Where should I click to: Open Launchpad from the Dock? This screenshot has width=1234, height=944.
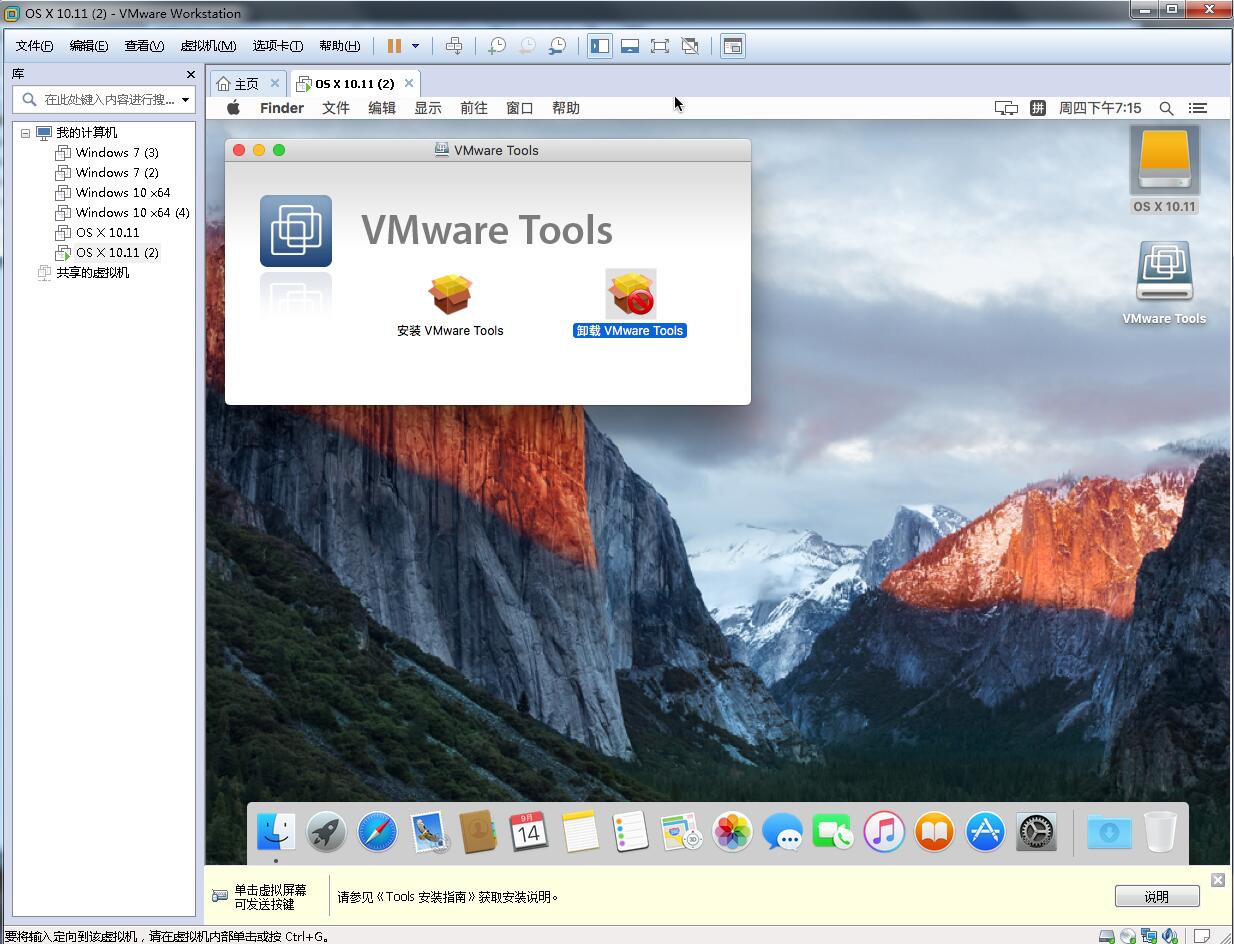[x=326, y=831]
